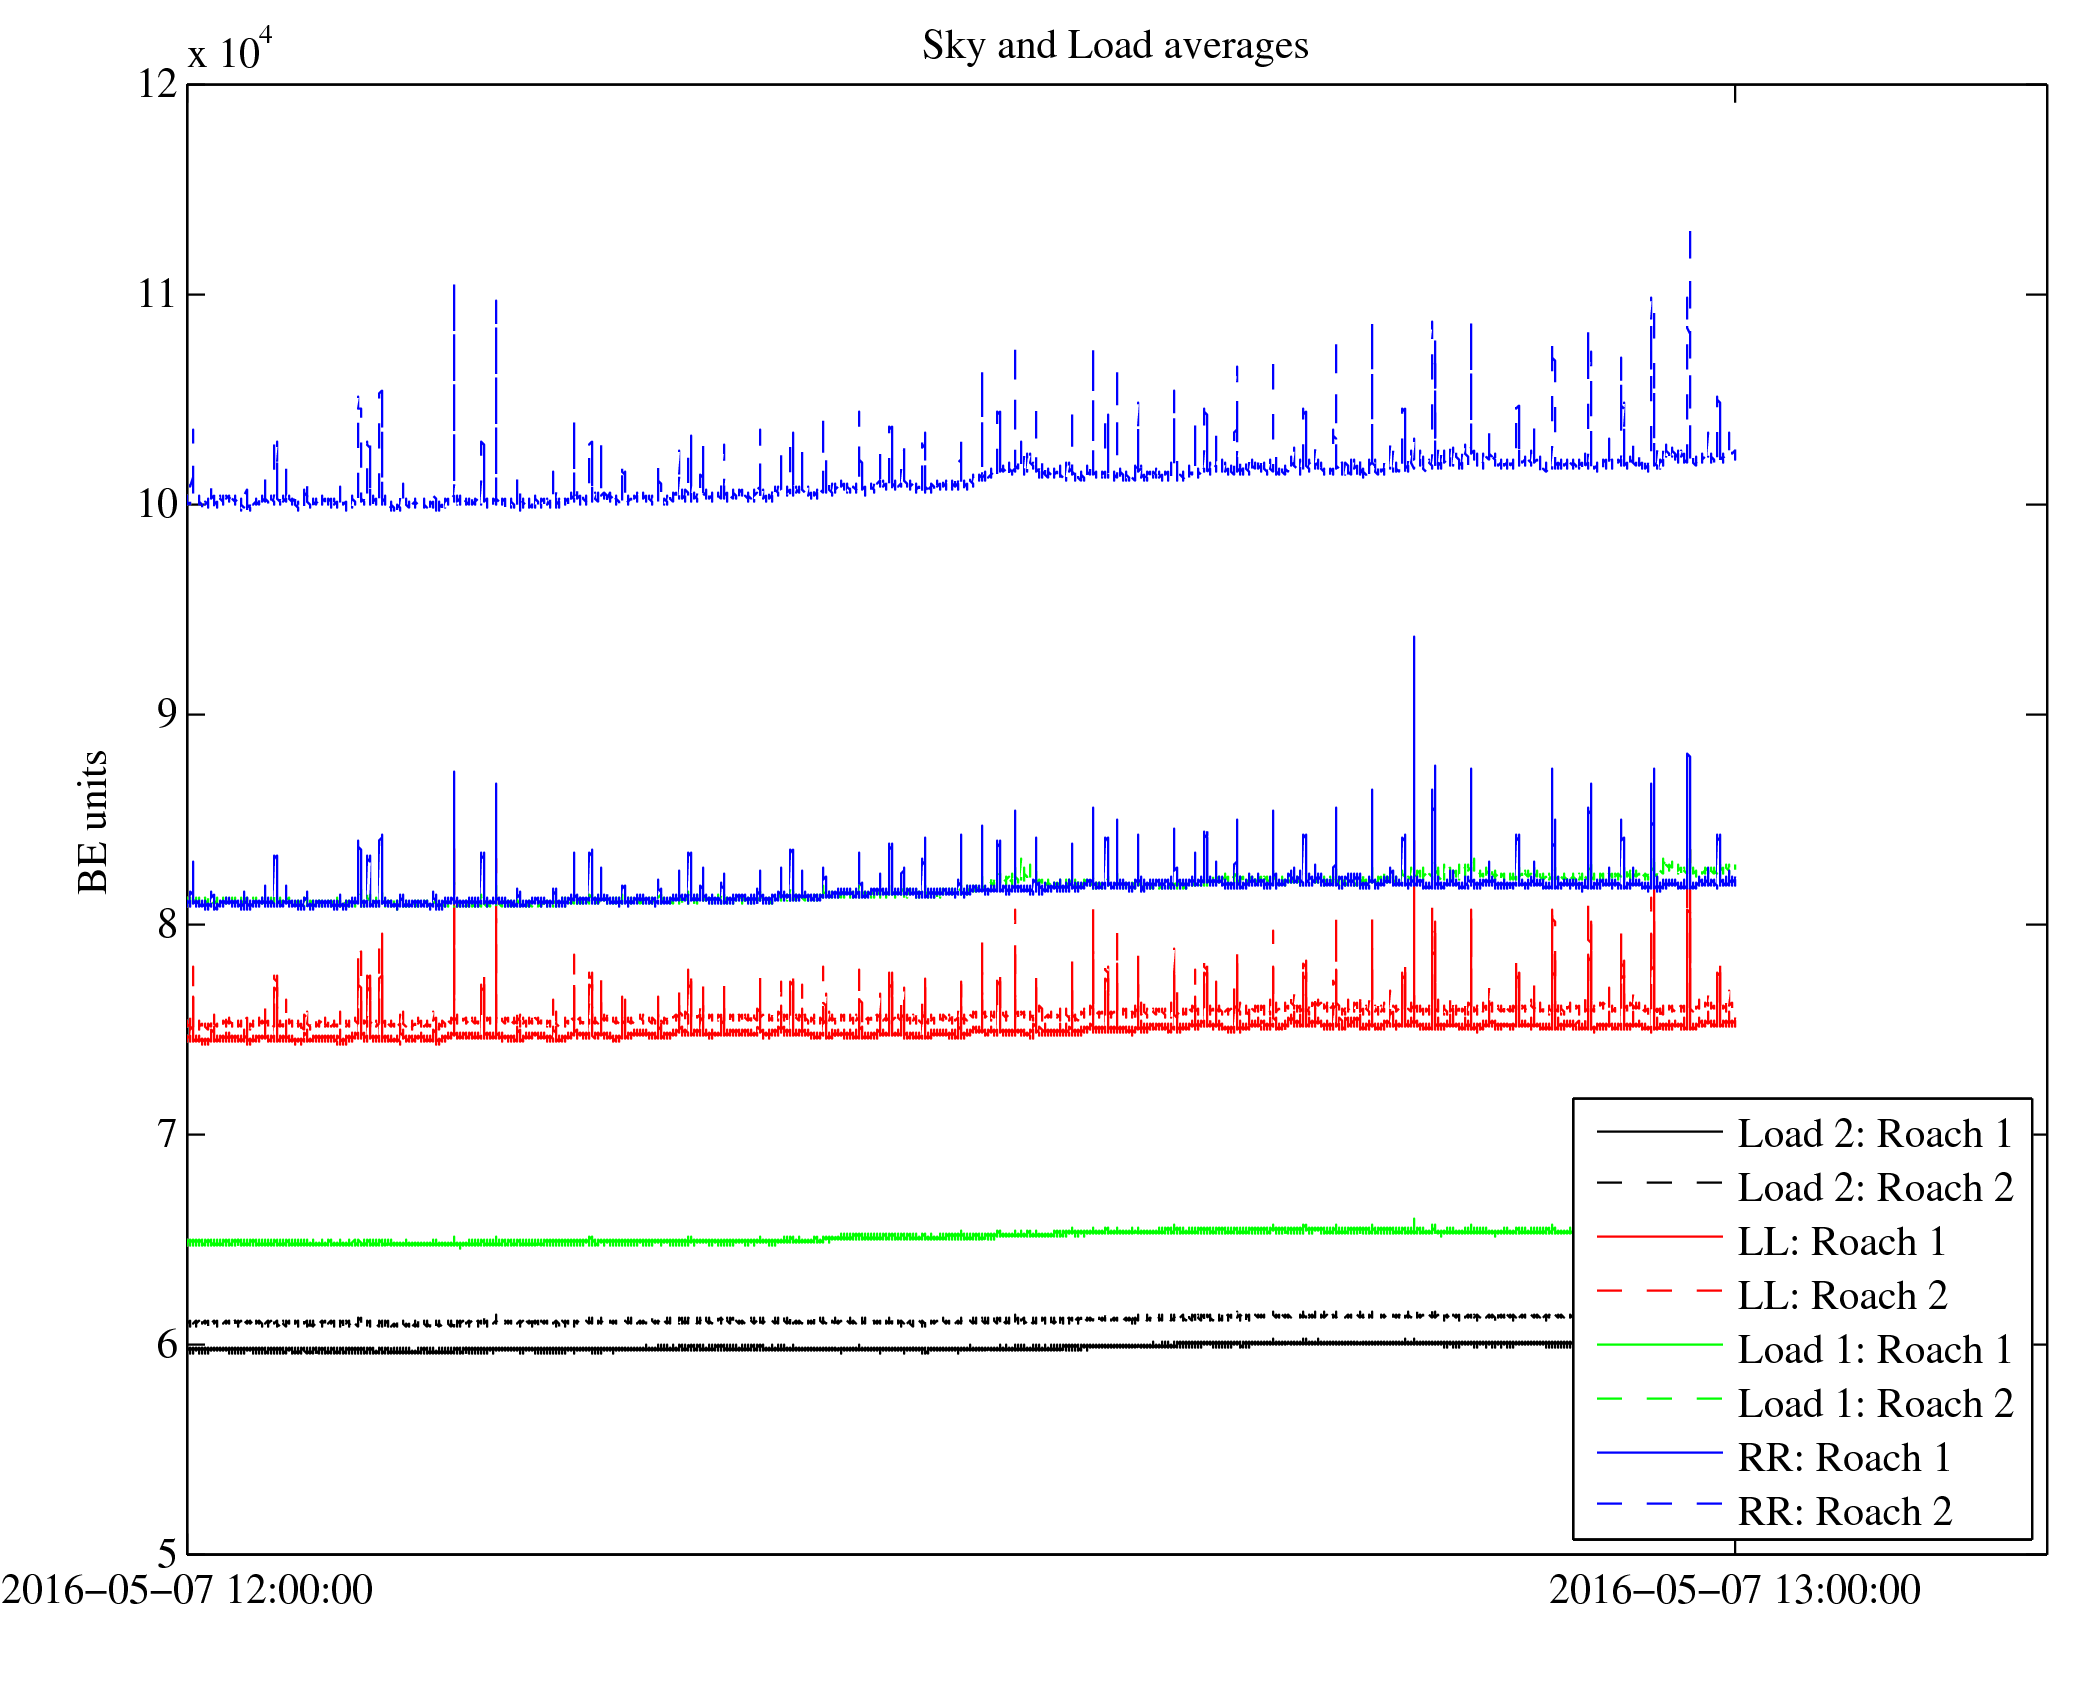Click 'LL: Roach 1' legend label

click(1841, 1242)
